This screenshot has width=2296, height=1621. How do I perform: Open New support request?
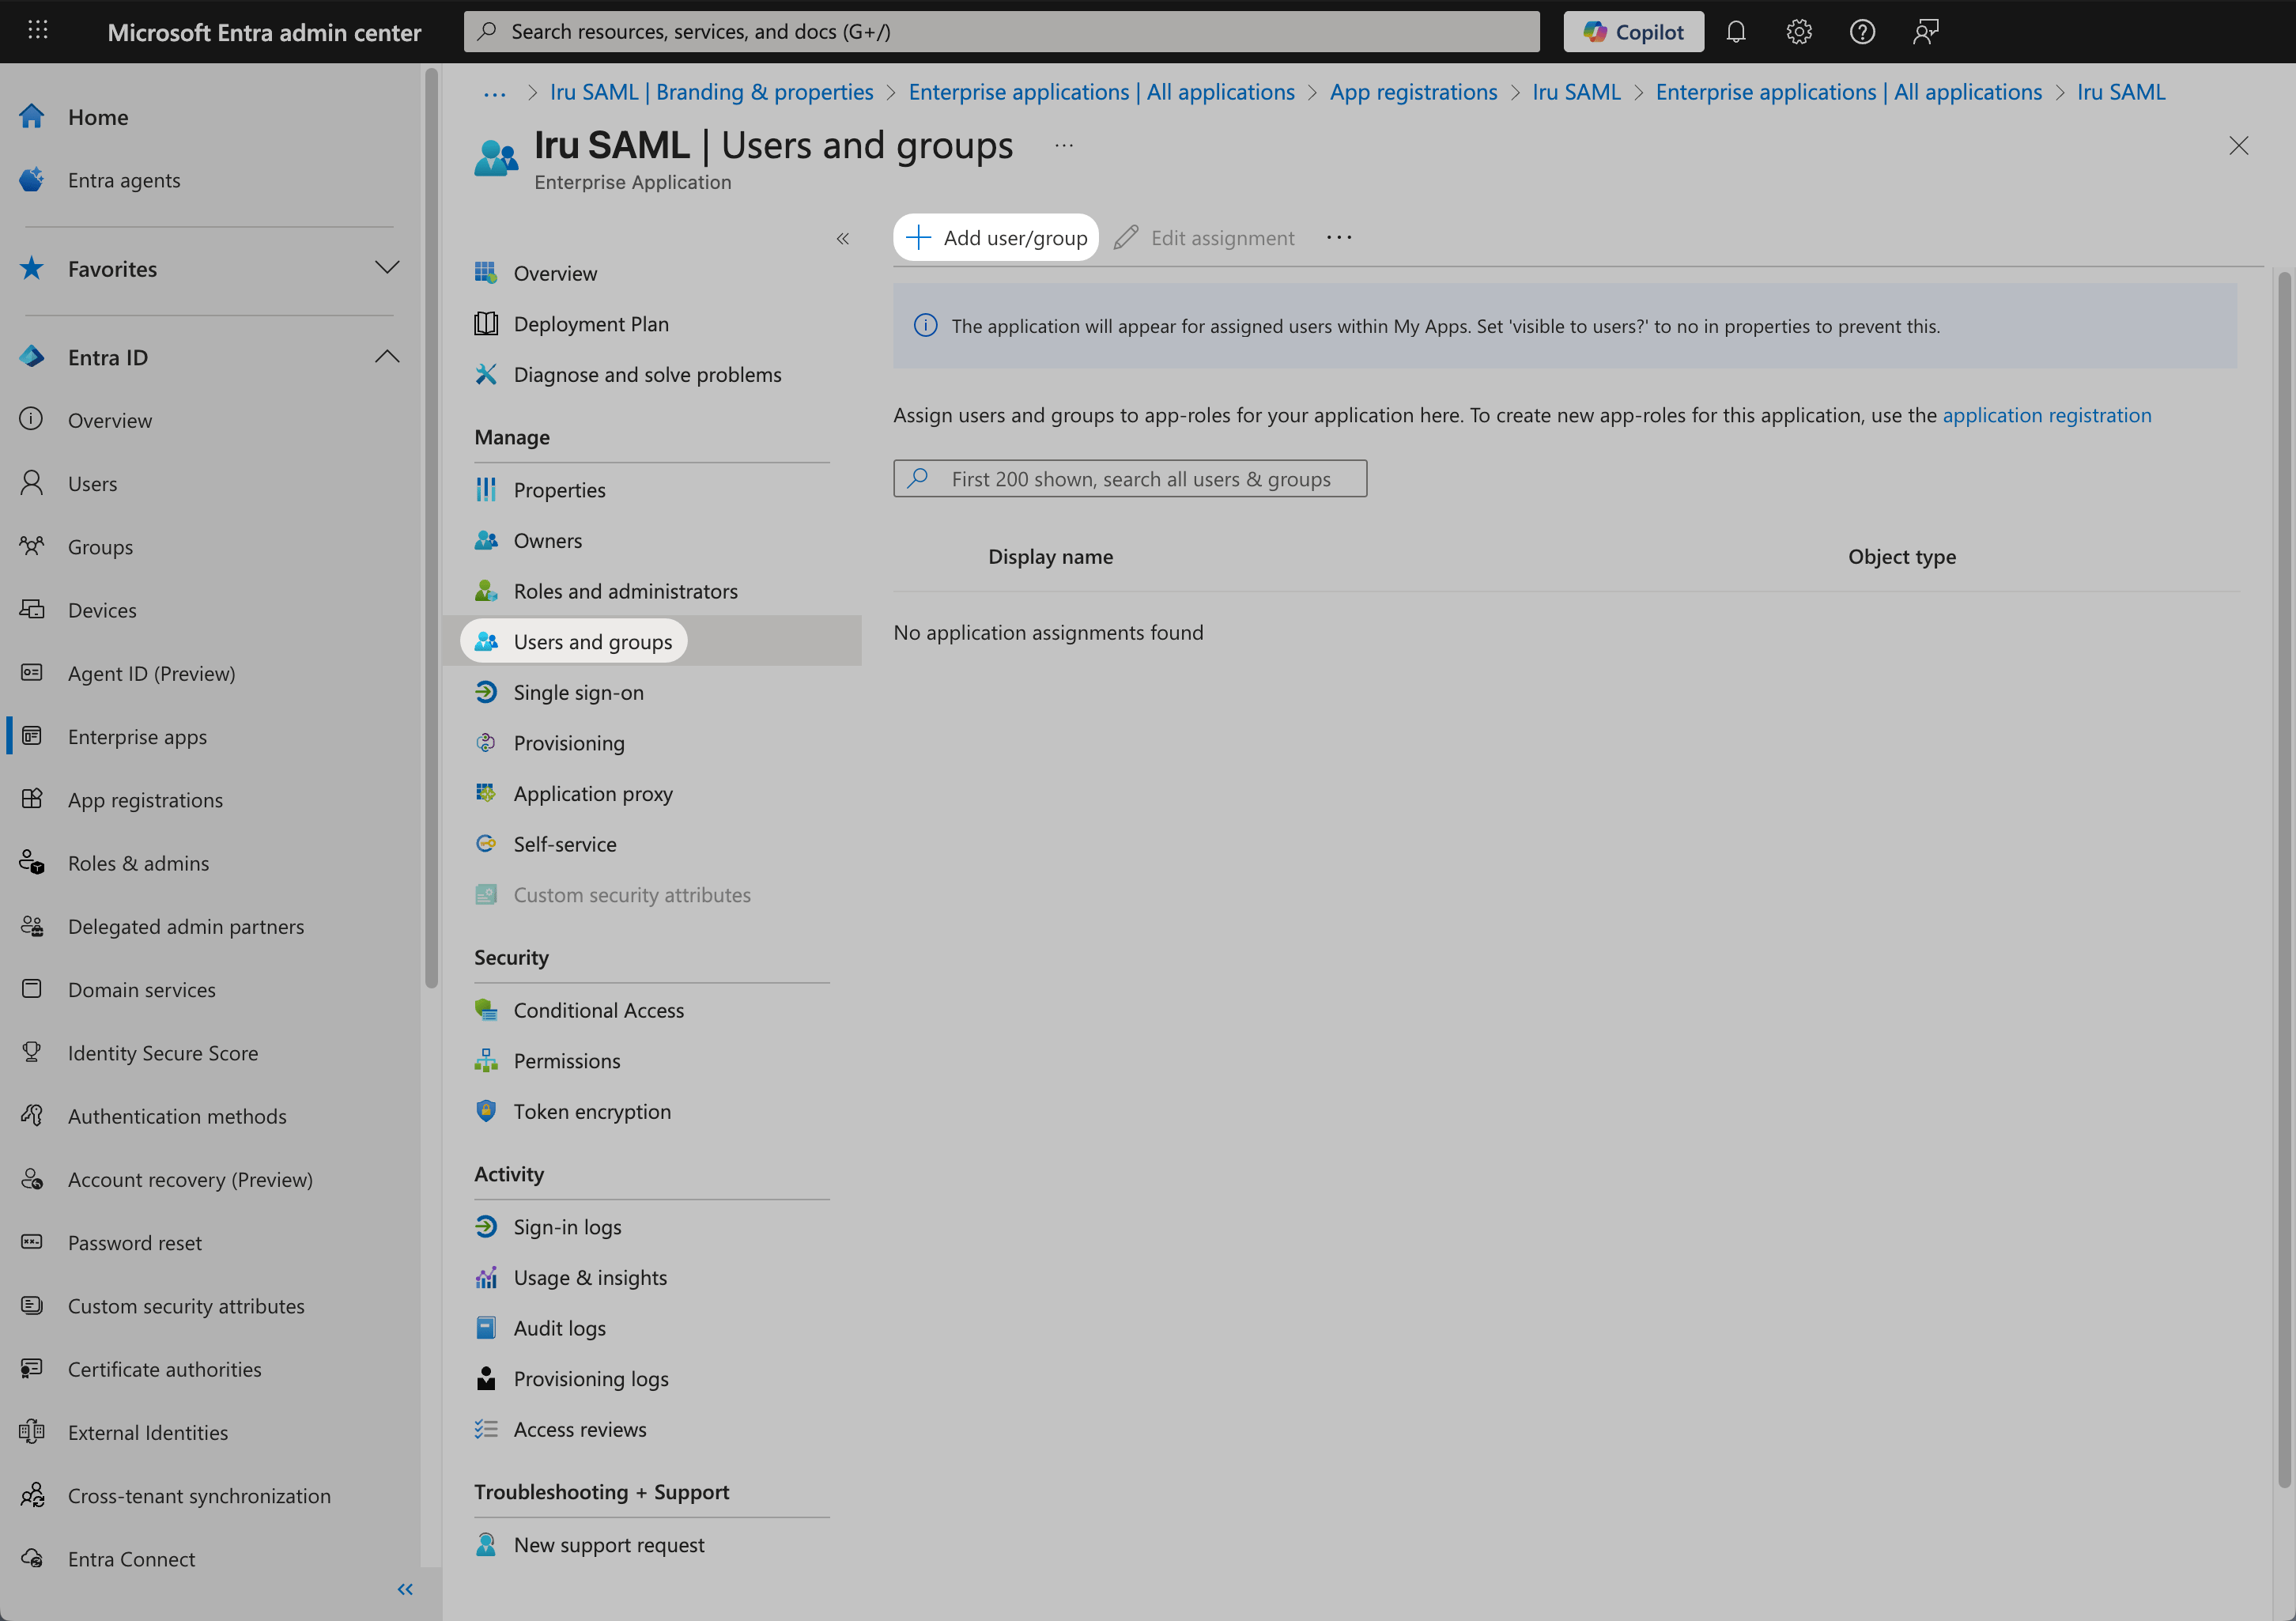click(x=608, y=1545)
